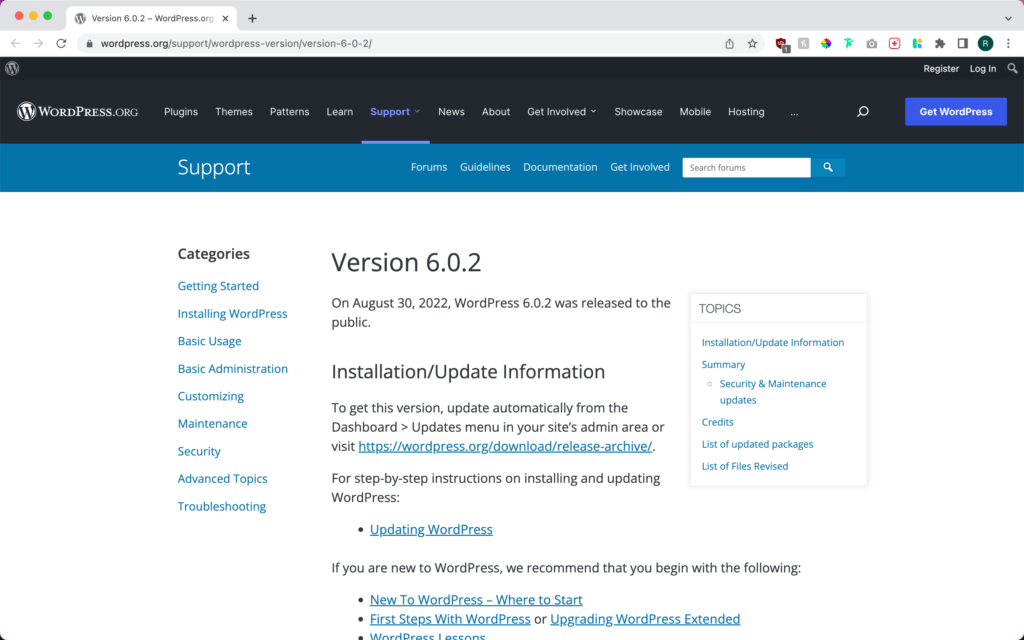Open the share icon in the address bar

[729, 43]
